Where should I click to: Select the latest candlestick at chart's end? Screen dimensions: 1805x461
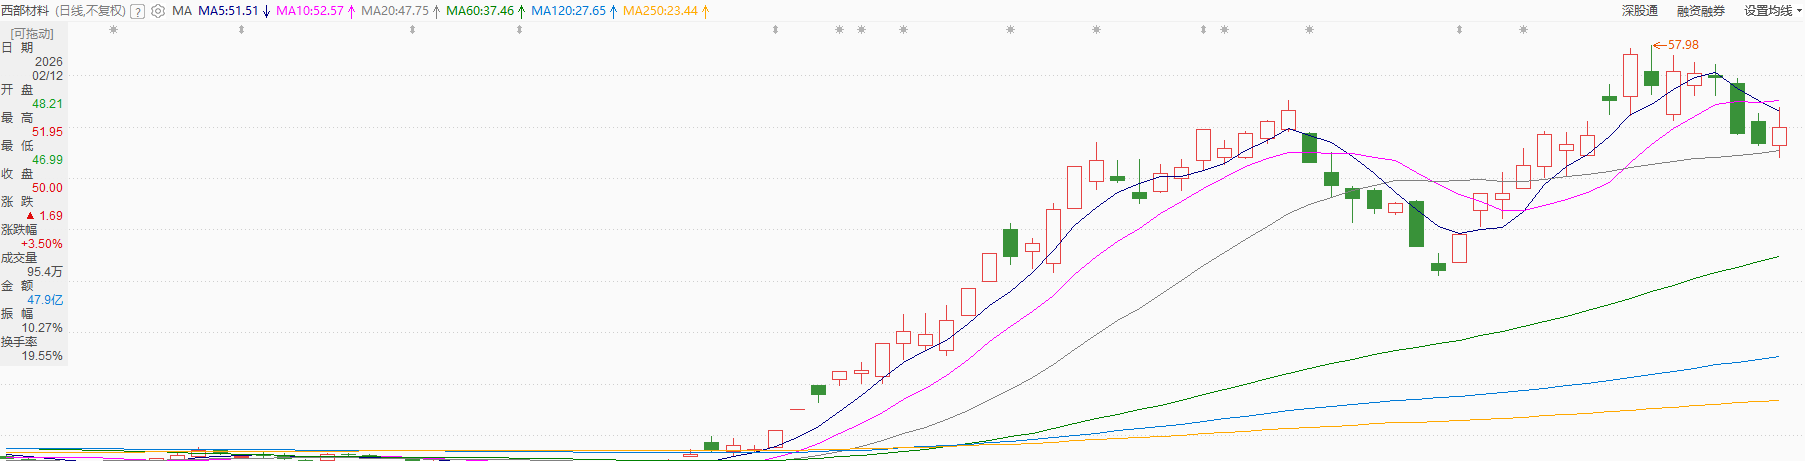tap(1779, 136)
